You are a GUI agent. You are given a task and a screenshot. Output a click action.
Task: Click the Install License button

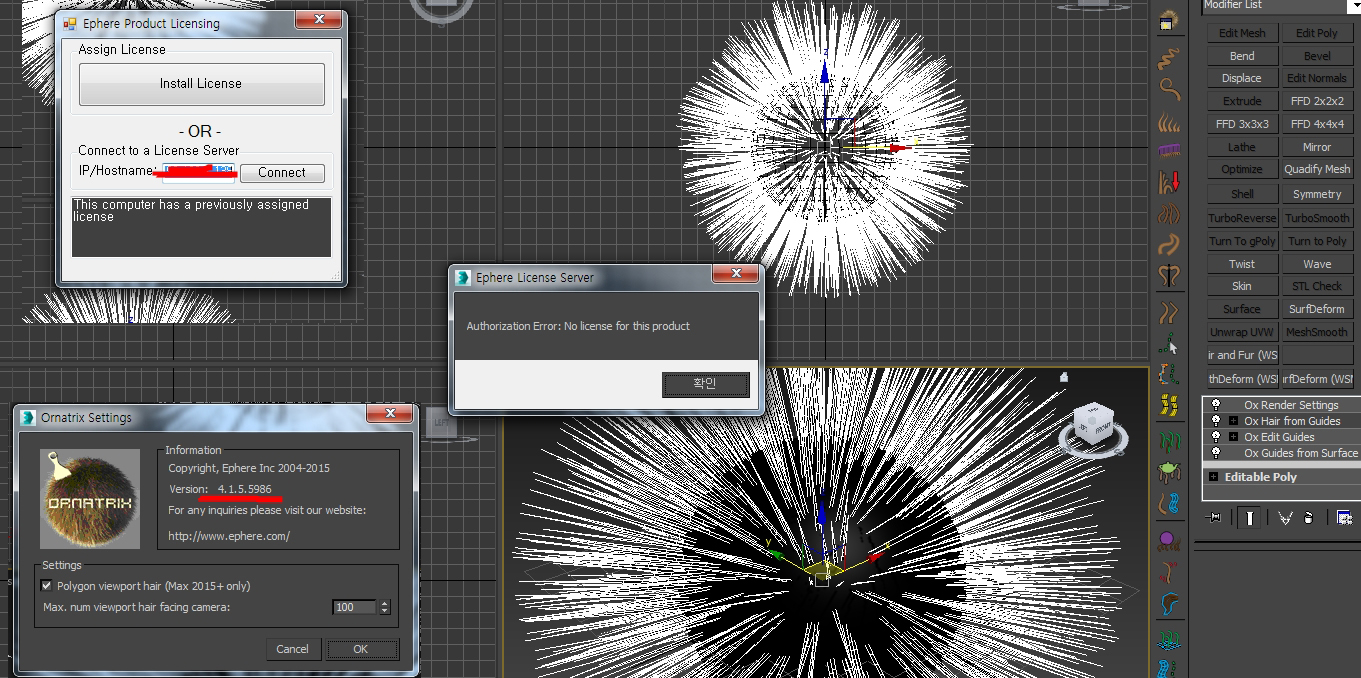(201, 84)
